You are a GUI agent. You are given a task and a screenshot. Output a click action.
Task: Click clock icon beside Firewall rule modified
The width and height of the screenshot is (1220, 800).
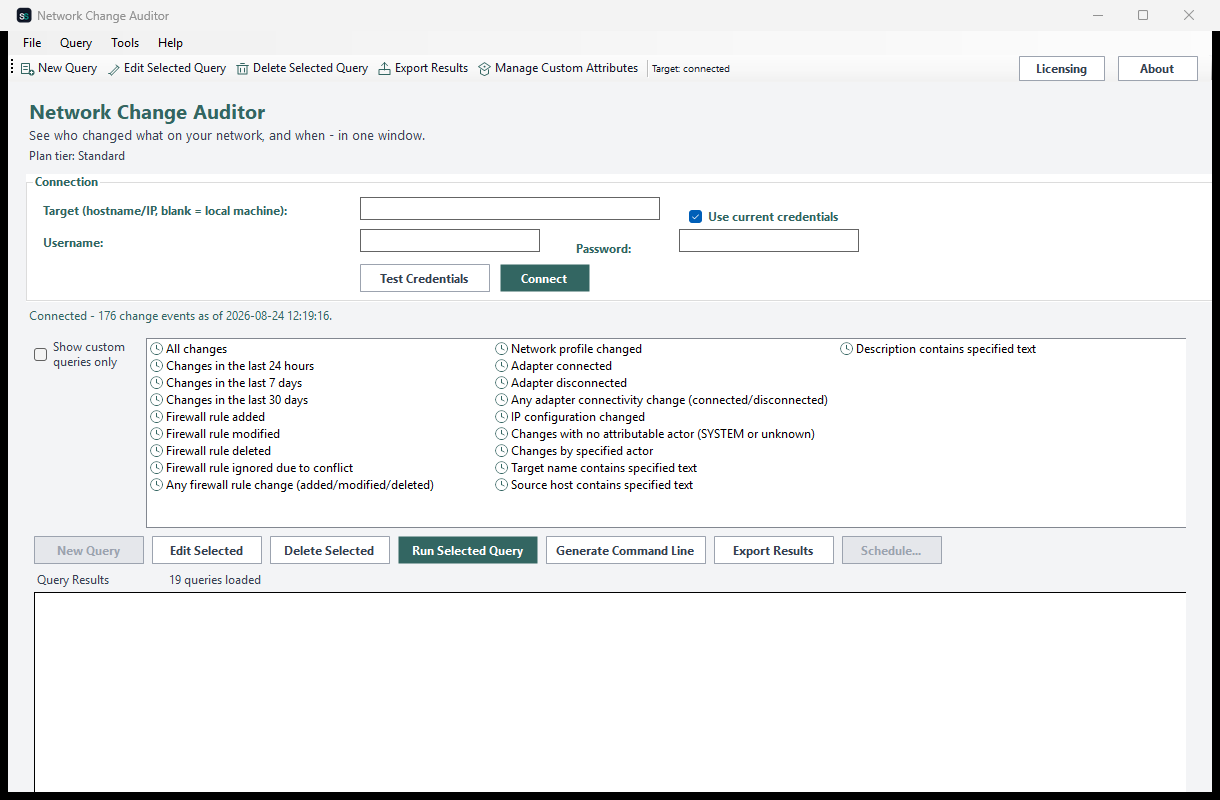coord(157,434)
